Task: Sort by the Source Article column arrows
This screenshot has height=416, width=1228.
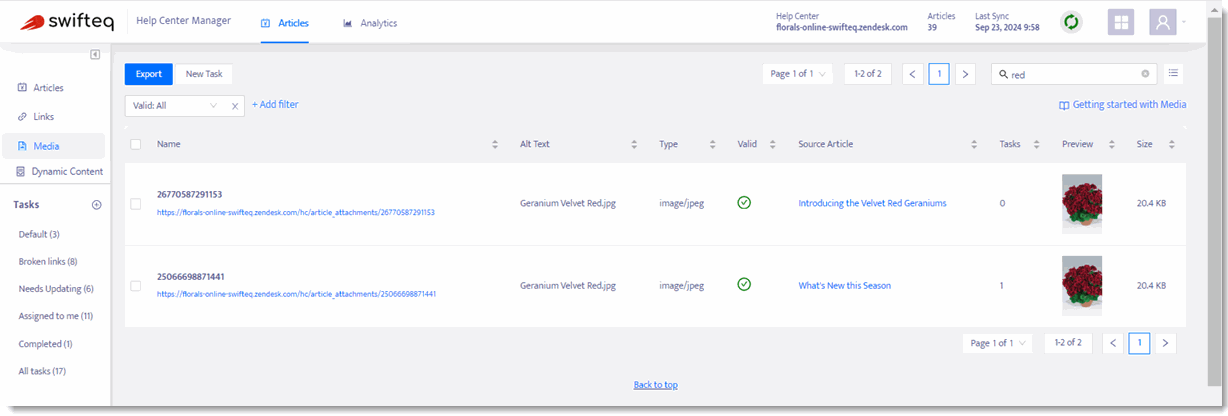Action: tap(975, 145)
